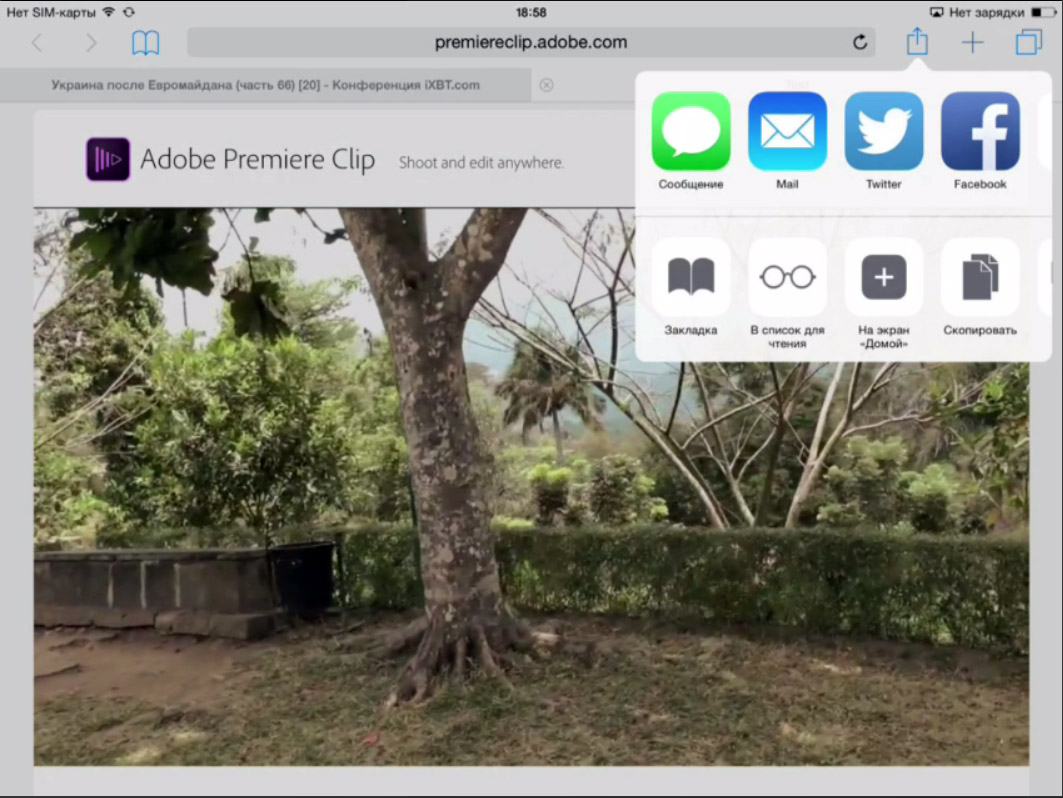Go forward with the Safari forward arrow
Image resolution: width=1063 pixels, height=798 pixels.
91,43
